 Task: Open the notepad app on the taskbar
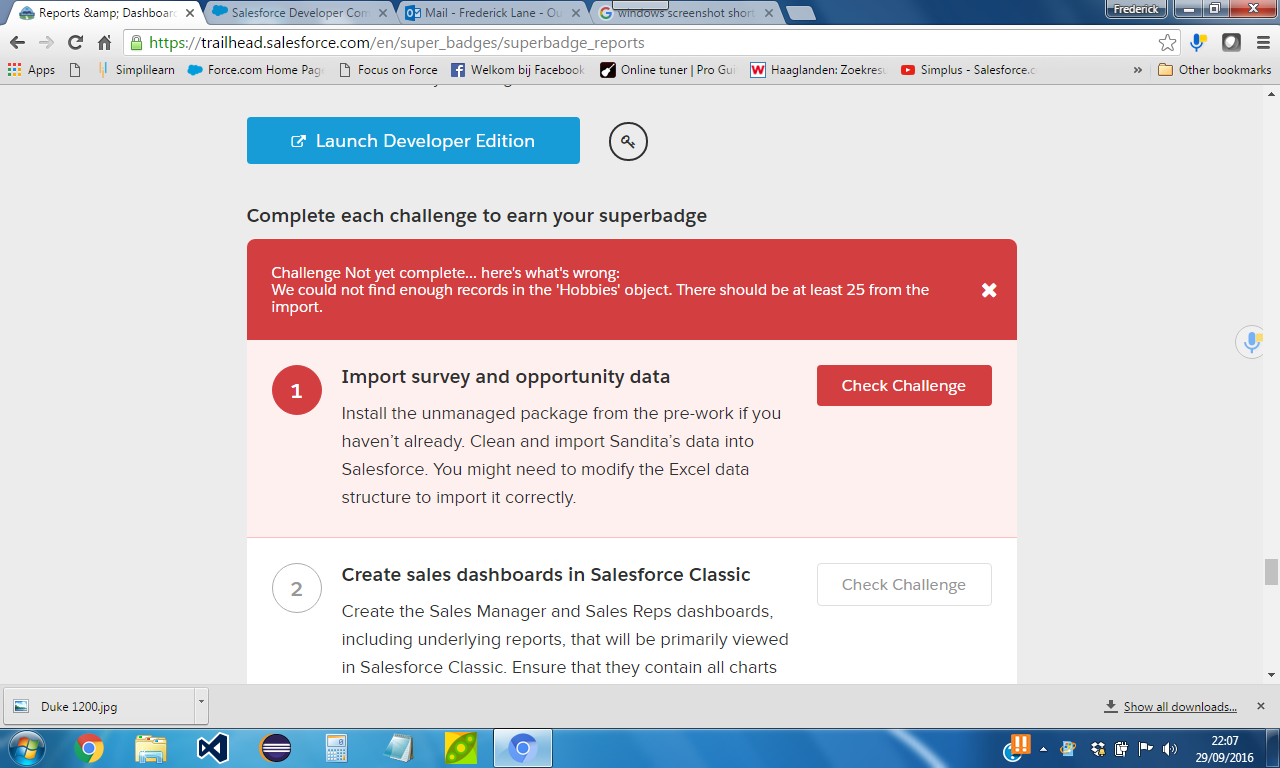[398, 748]
